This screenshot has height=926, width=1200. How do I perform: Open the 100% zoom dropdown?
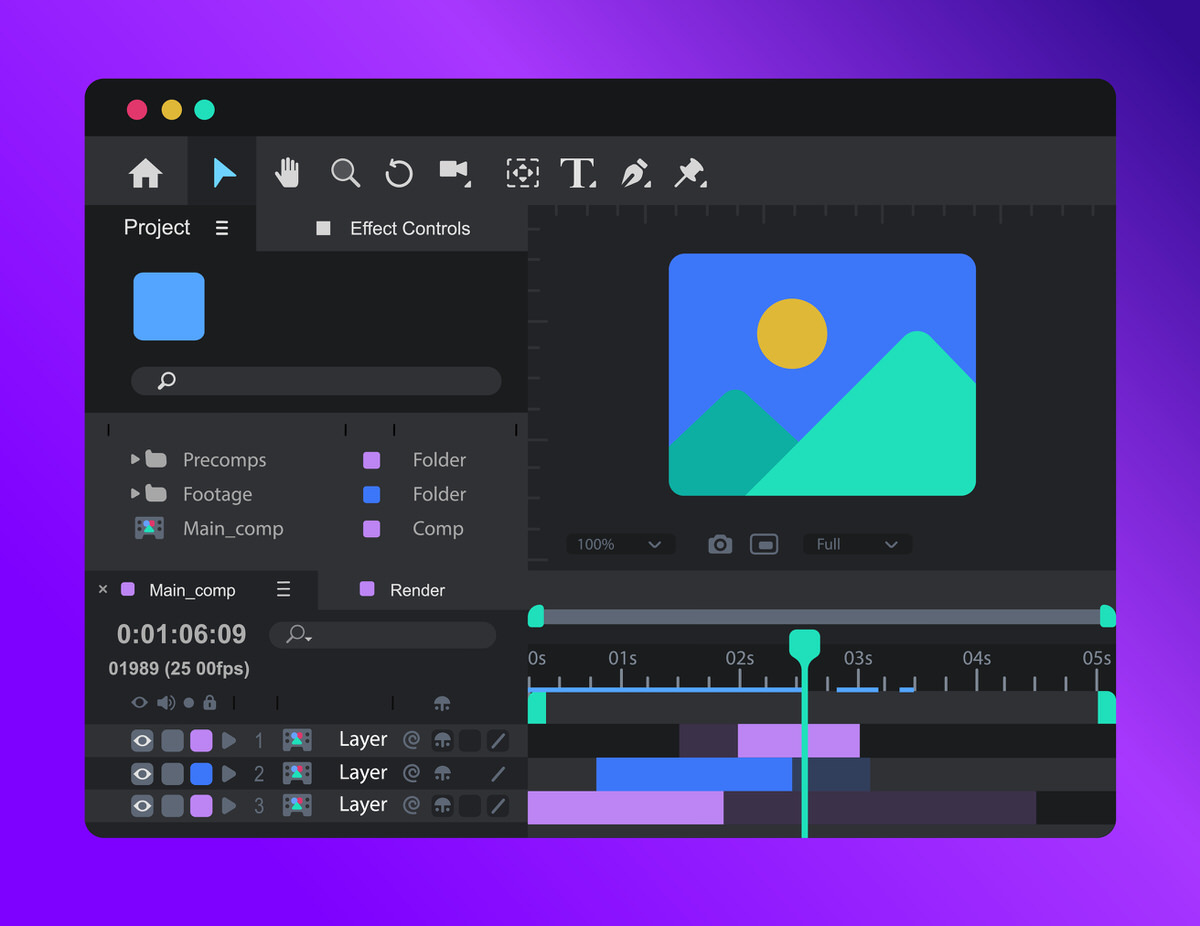coord(620,544)
